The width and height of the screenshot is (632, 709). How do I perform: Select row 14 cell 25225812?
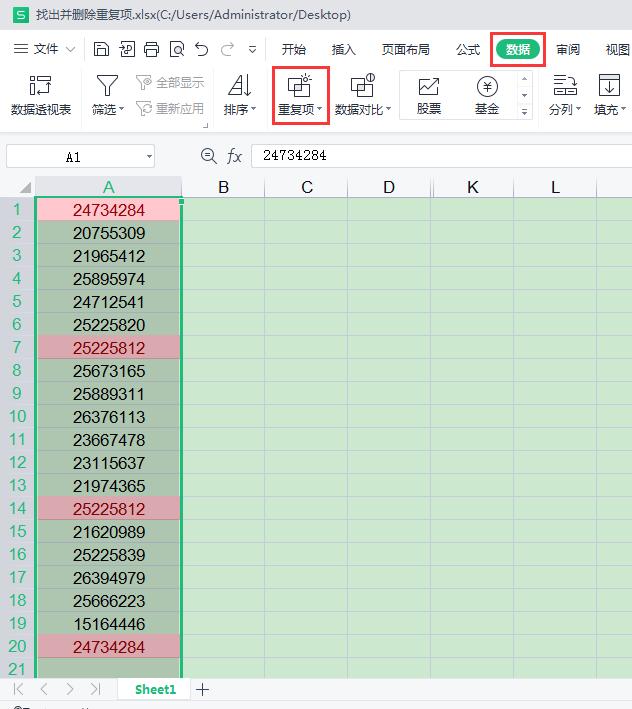click(109, 509)
